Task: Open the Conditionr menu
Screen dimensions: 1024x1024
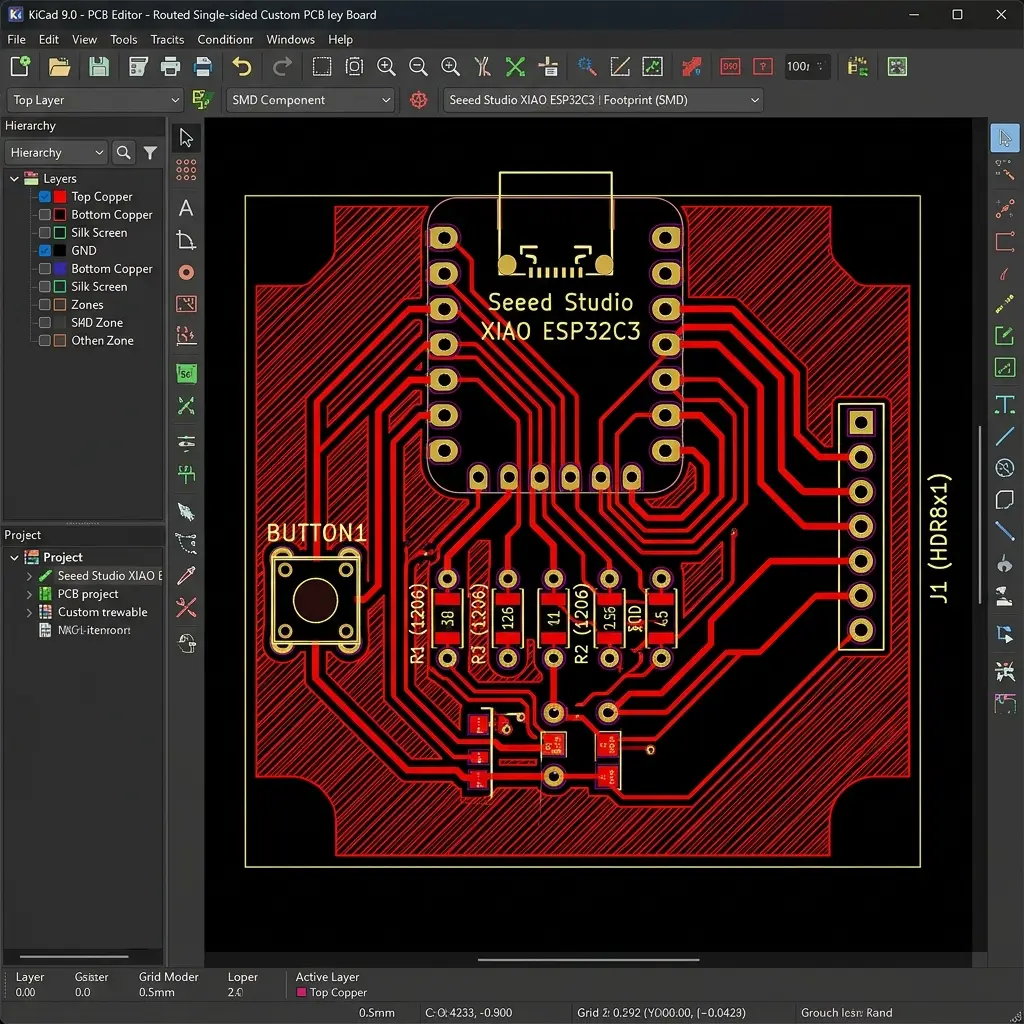Action: [225, 39]
